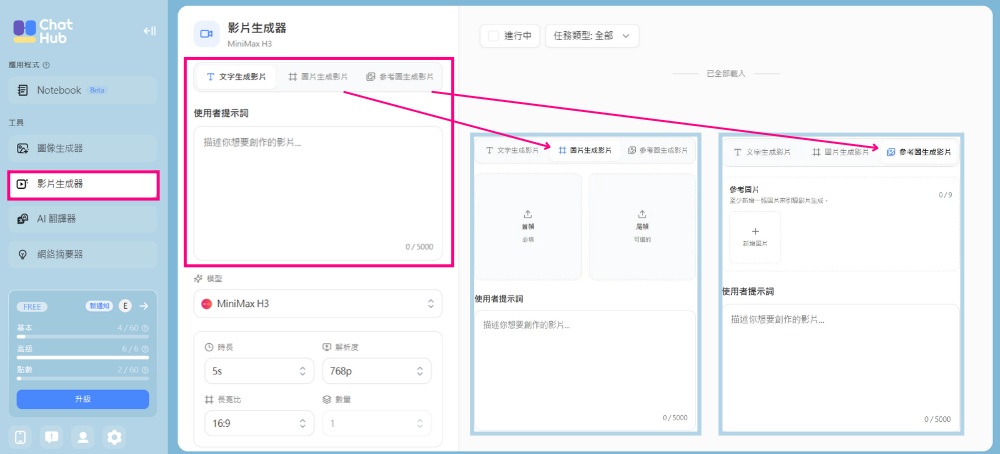This screenshot has width=1000, height=454.
Task: Click the 基本 usage progress bar
Action: pos(83,336)
